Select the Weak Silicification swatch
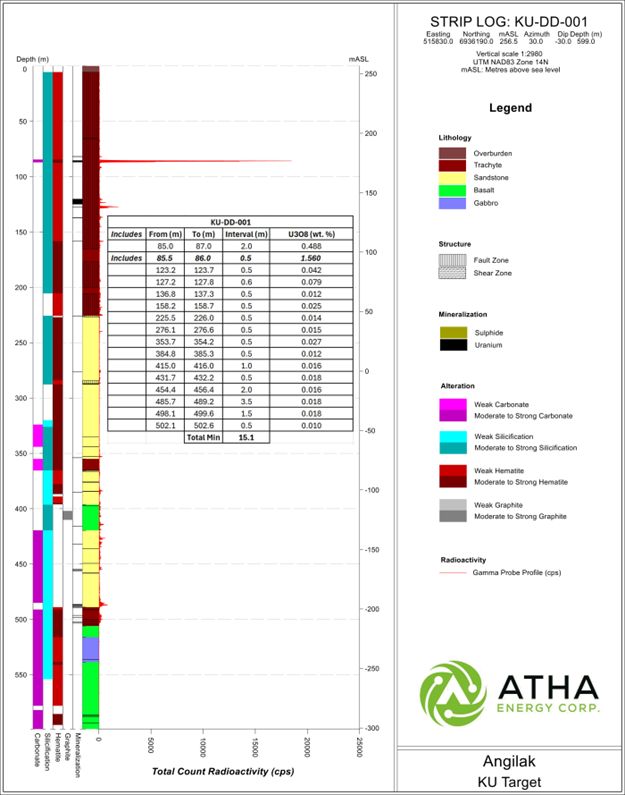 (452, 437)
